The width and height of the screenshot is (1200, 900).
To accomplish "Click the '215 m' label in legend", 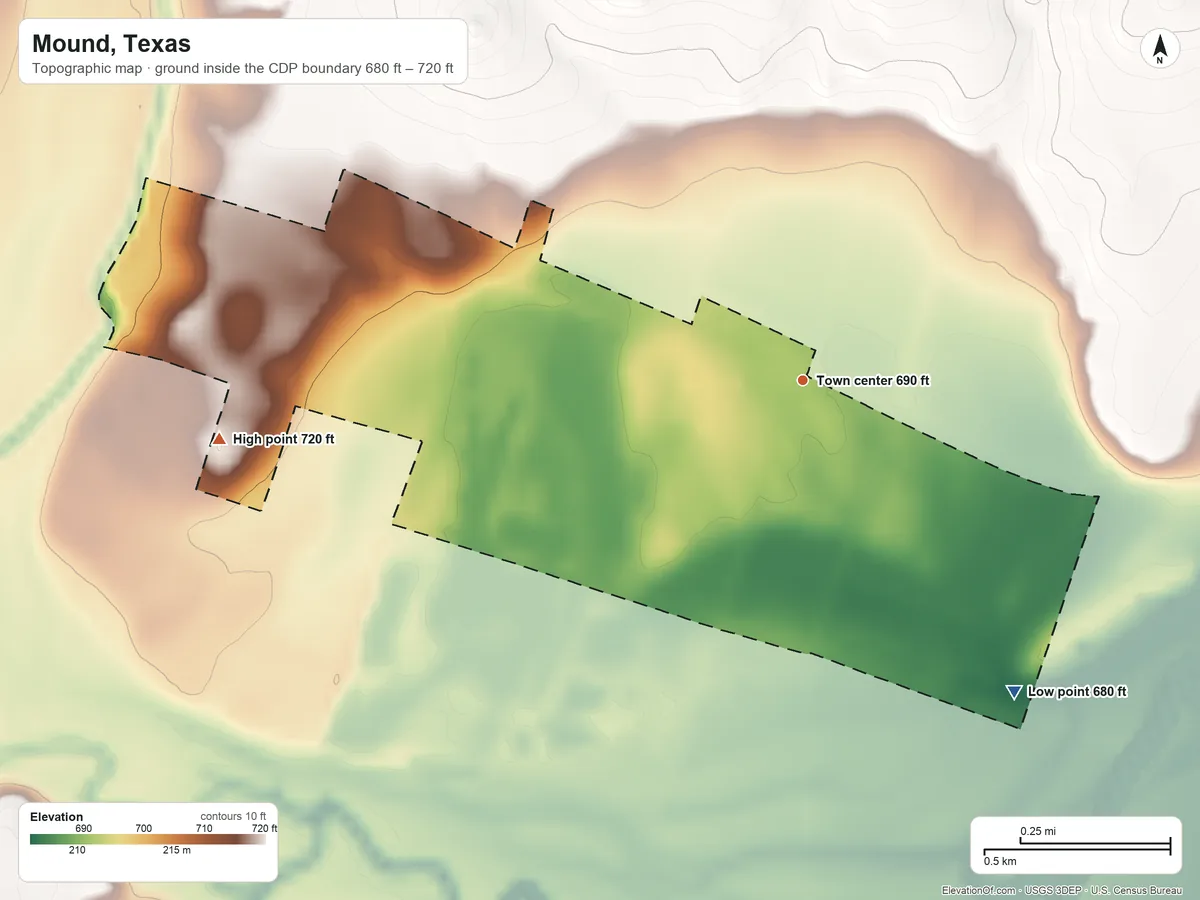I will point(177,851).
